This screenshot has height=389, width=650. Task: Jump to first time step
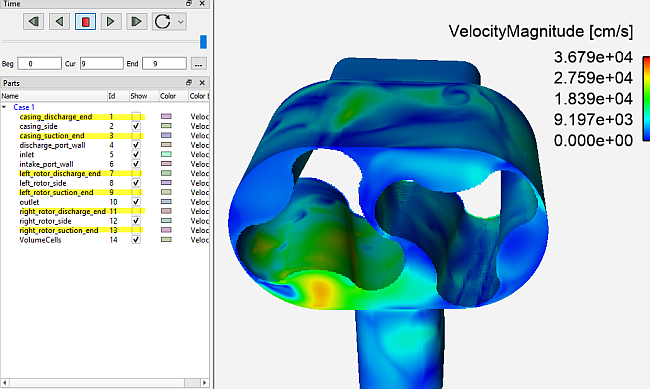(x=34, y=22)
